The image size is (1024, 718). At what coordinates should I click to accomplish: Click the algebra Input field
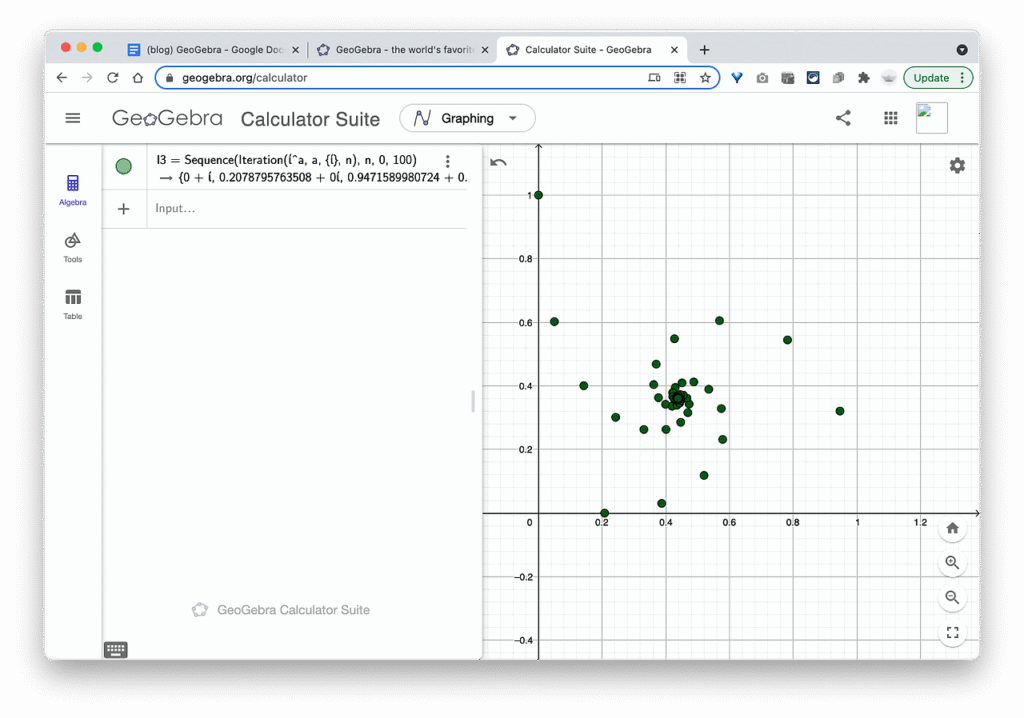point(300,209)
